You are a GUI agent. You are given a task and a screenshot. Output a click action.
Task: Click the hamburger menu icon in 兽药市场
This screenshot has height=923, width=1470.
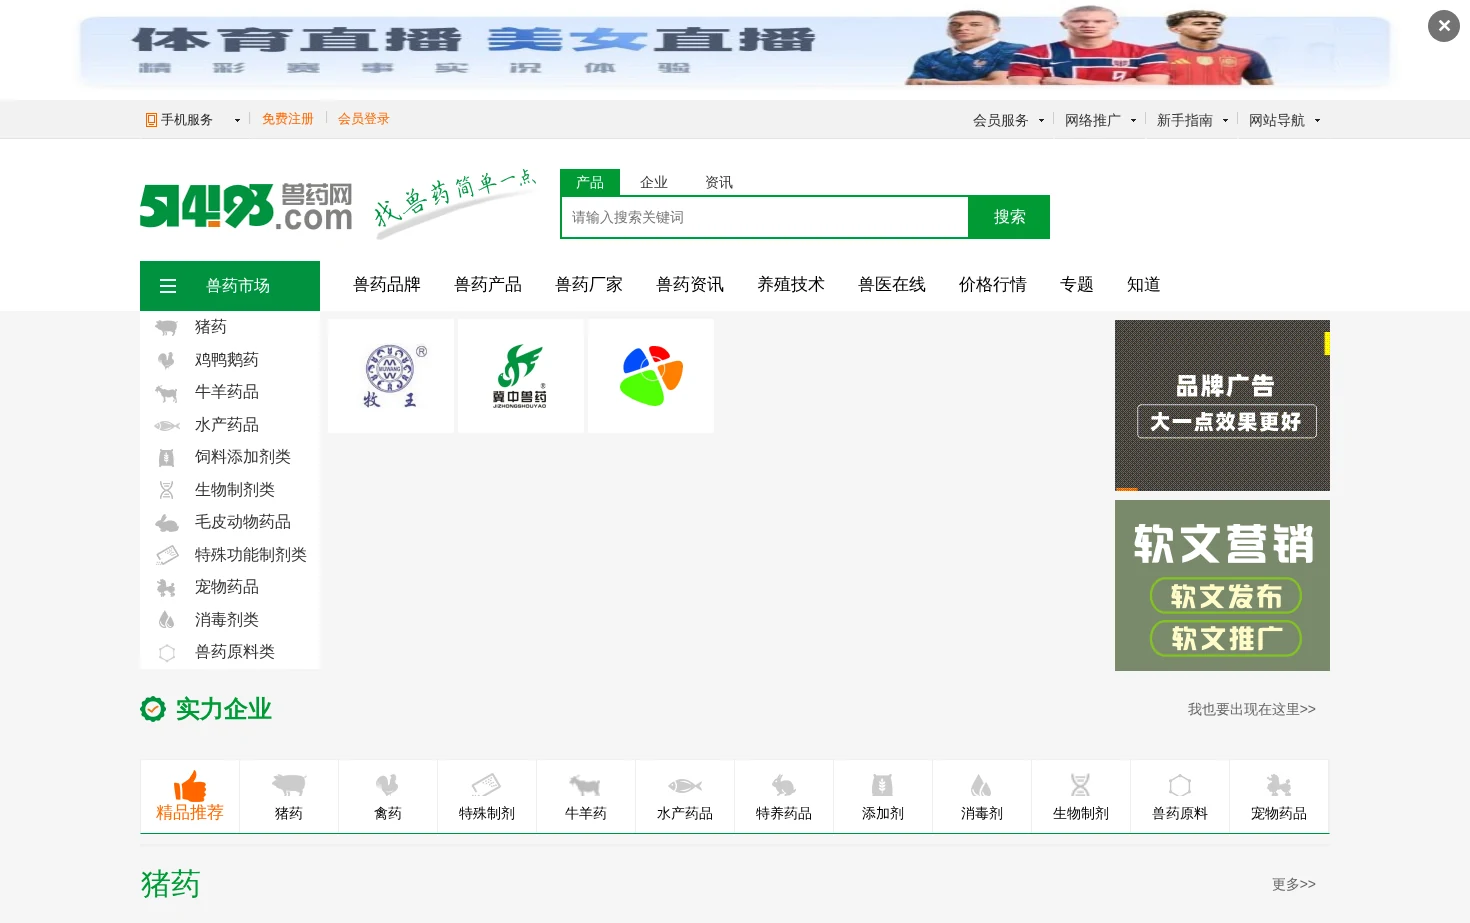pyautogui.click(x=168, y=286)
